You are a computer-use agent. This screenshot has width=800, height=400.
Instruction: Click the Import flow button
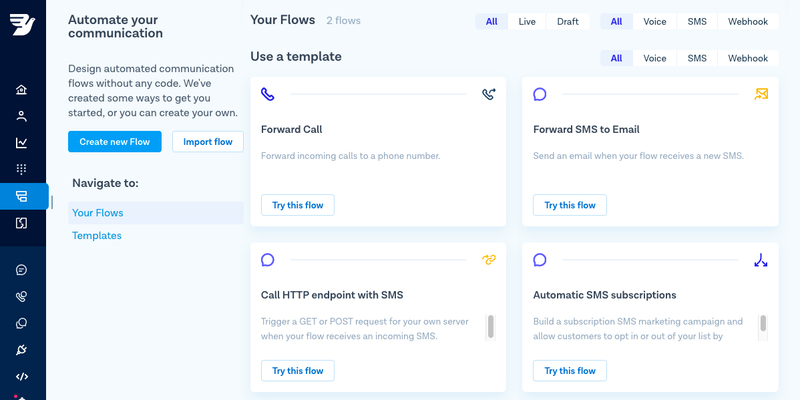[x=208, y=142]
